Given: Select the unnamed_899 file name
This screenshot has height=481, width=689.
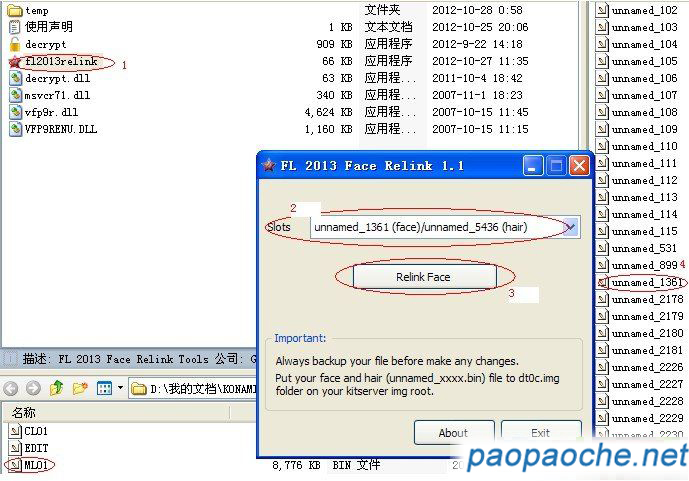Looking at the screenshot, I should (645, 265).
